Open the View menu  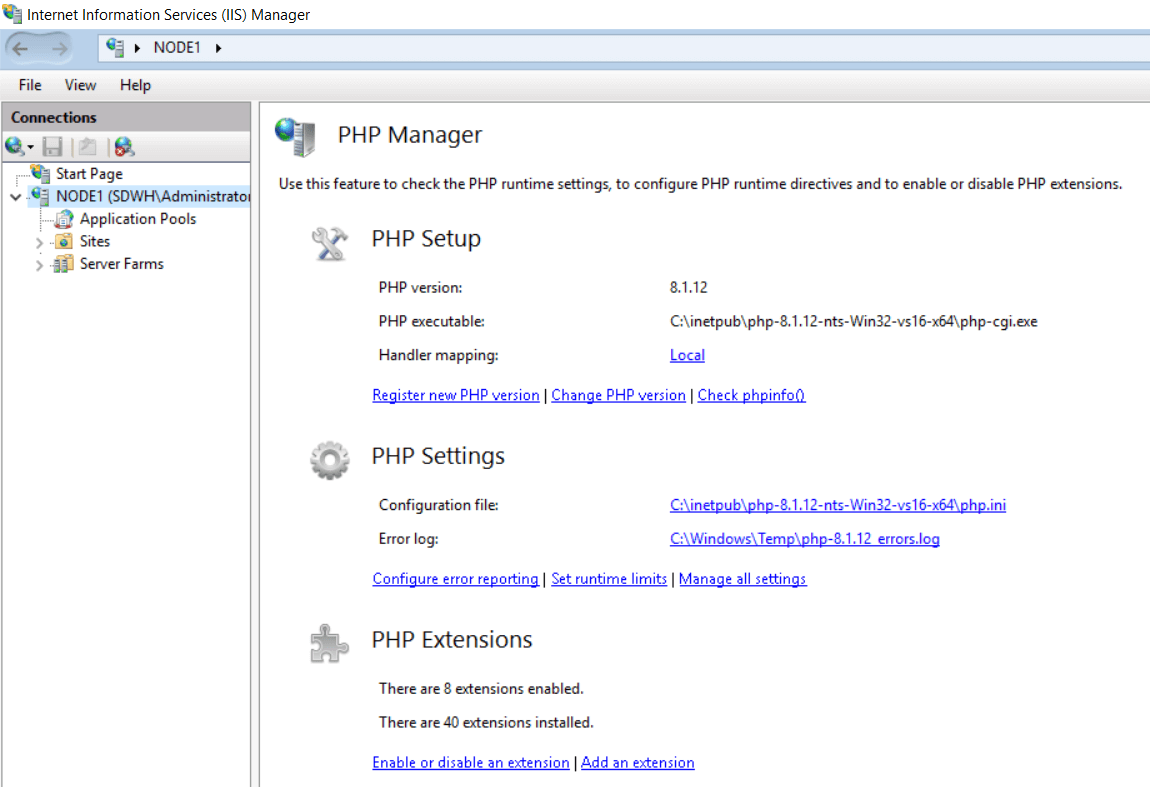point(81,85)
